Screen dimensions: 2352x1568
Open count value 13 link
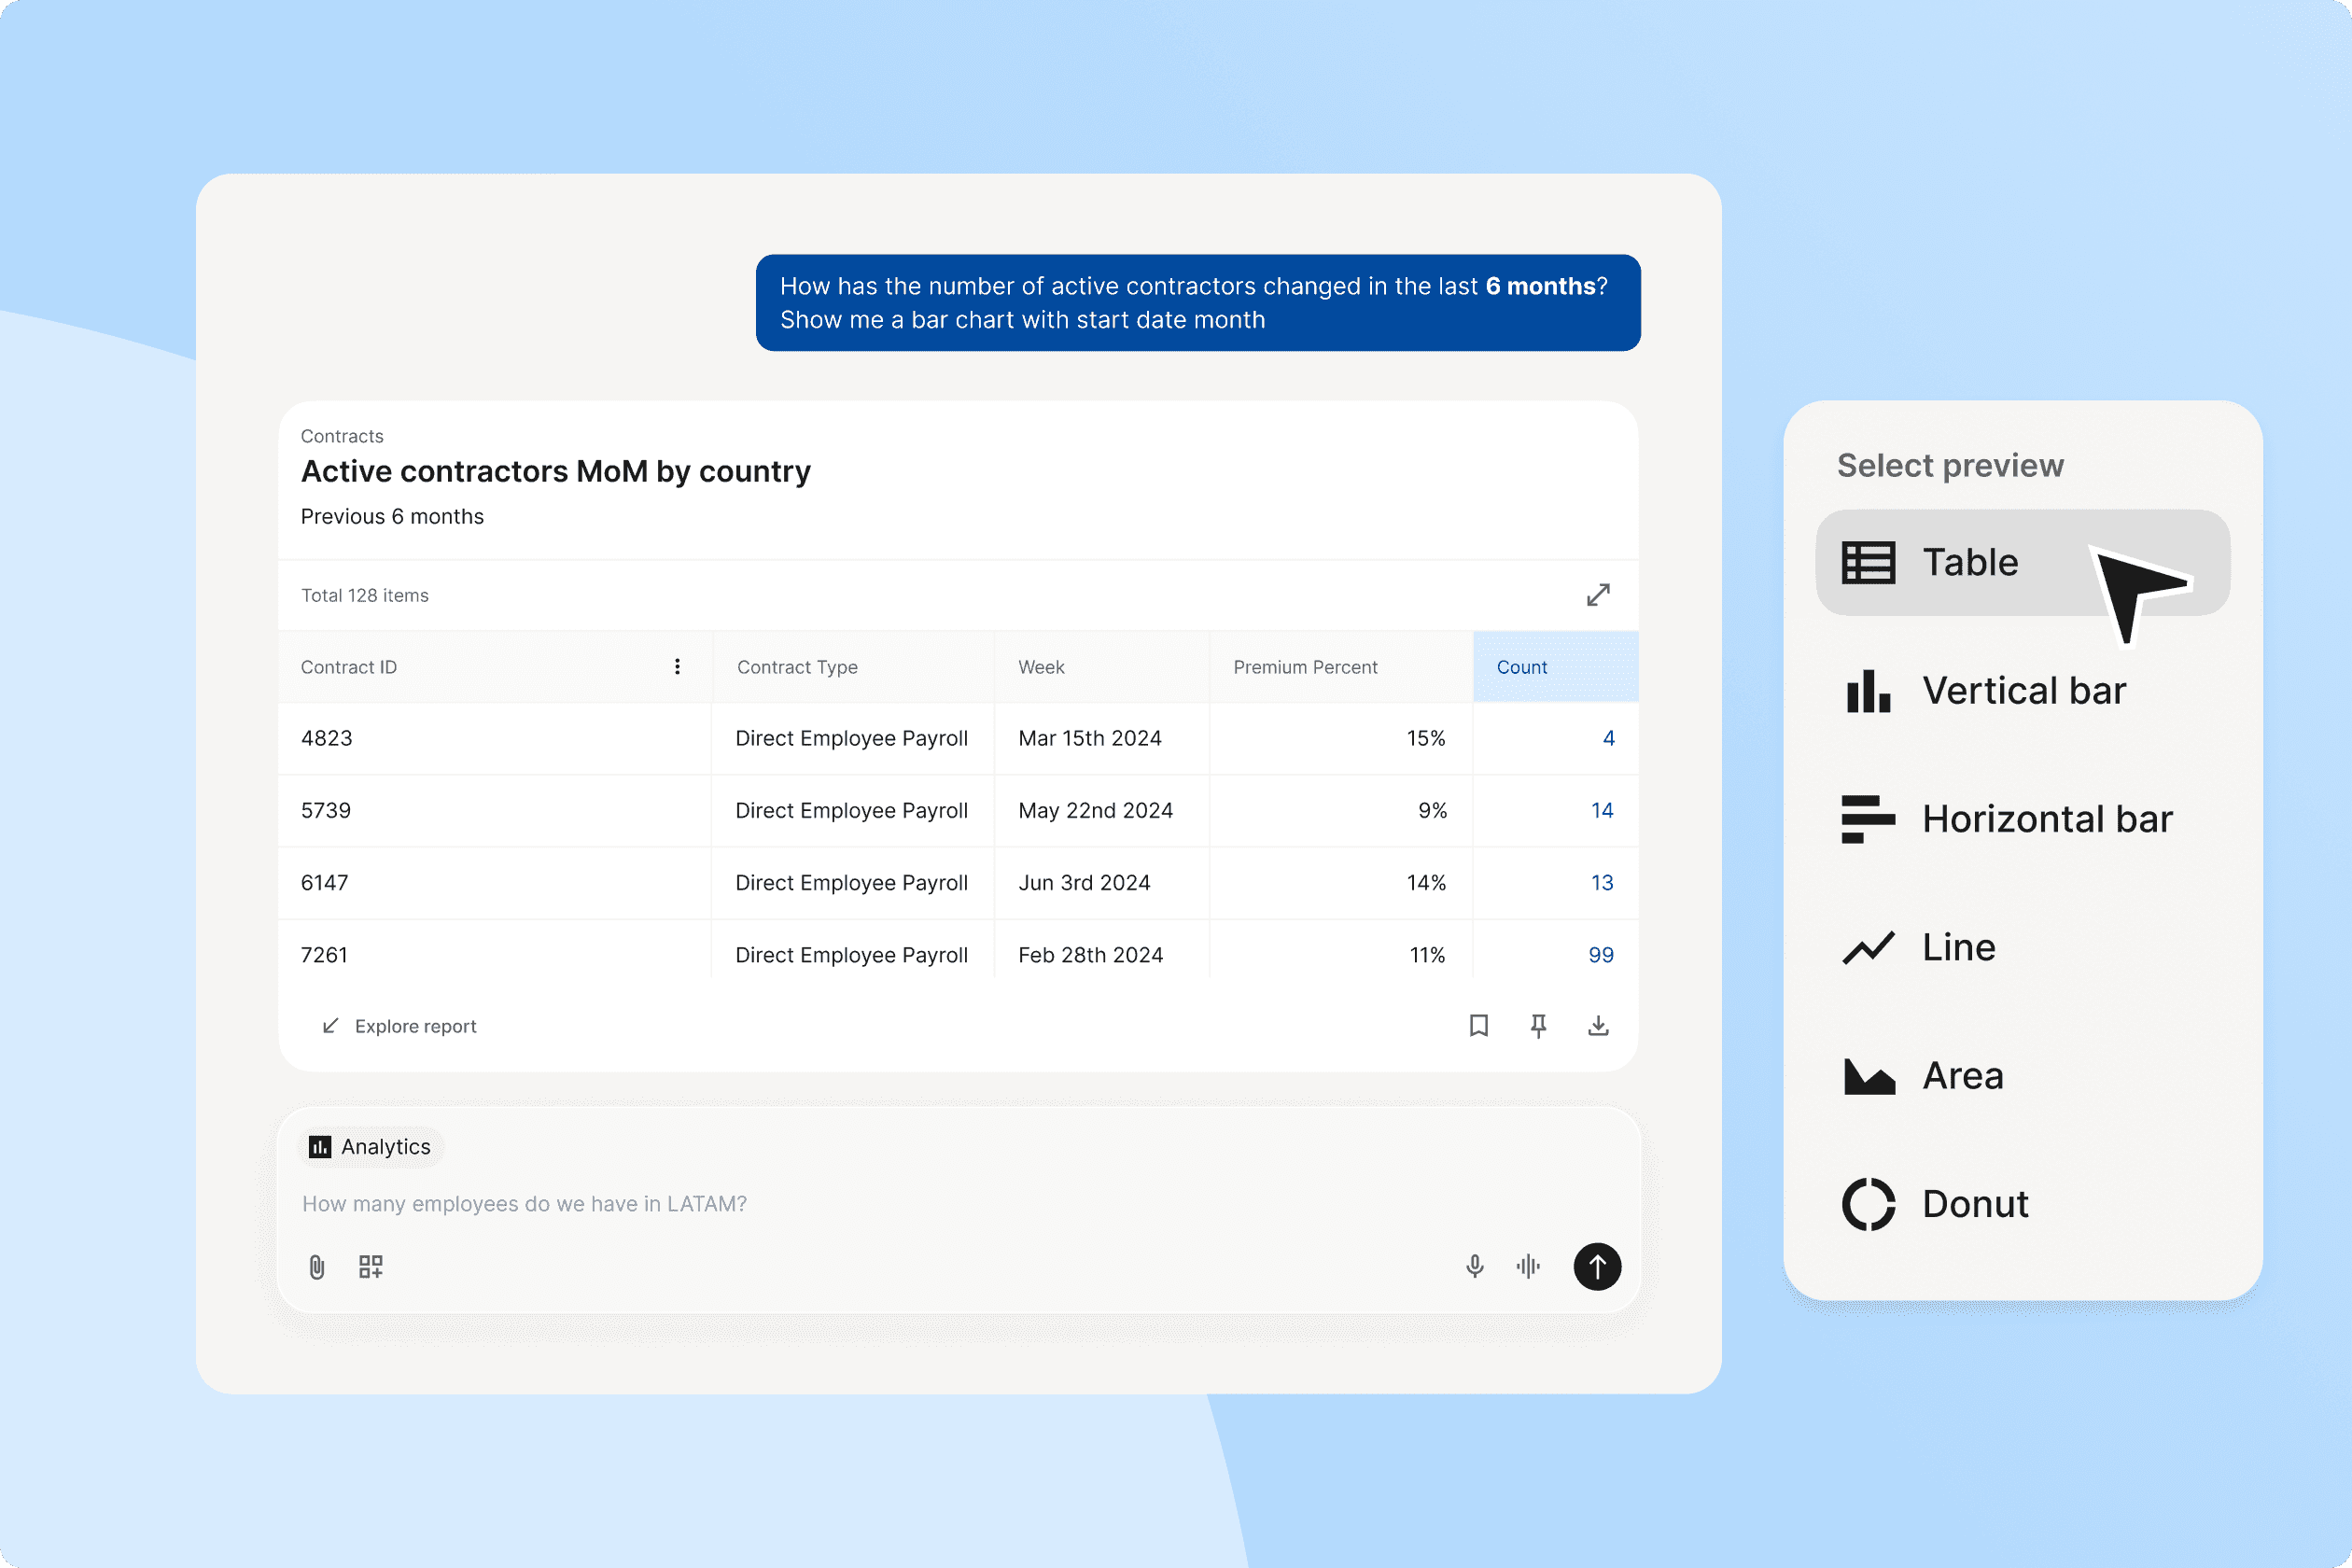pyautogui.click(x=1602, y=883)
